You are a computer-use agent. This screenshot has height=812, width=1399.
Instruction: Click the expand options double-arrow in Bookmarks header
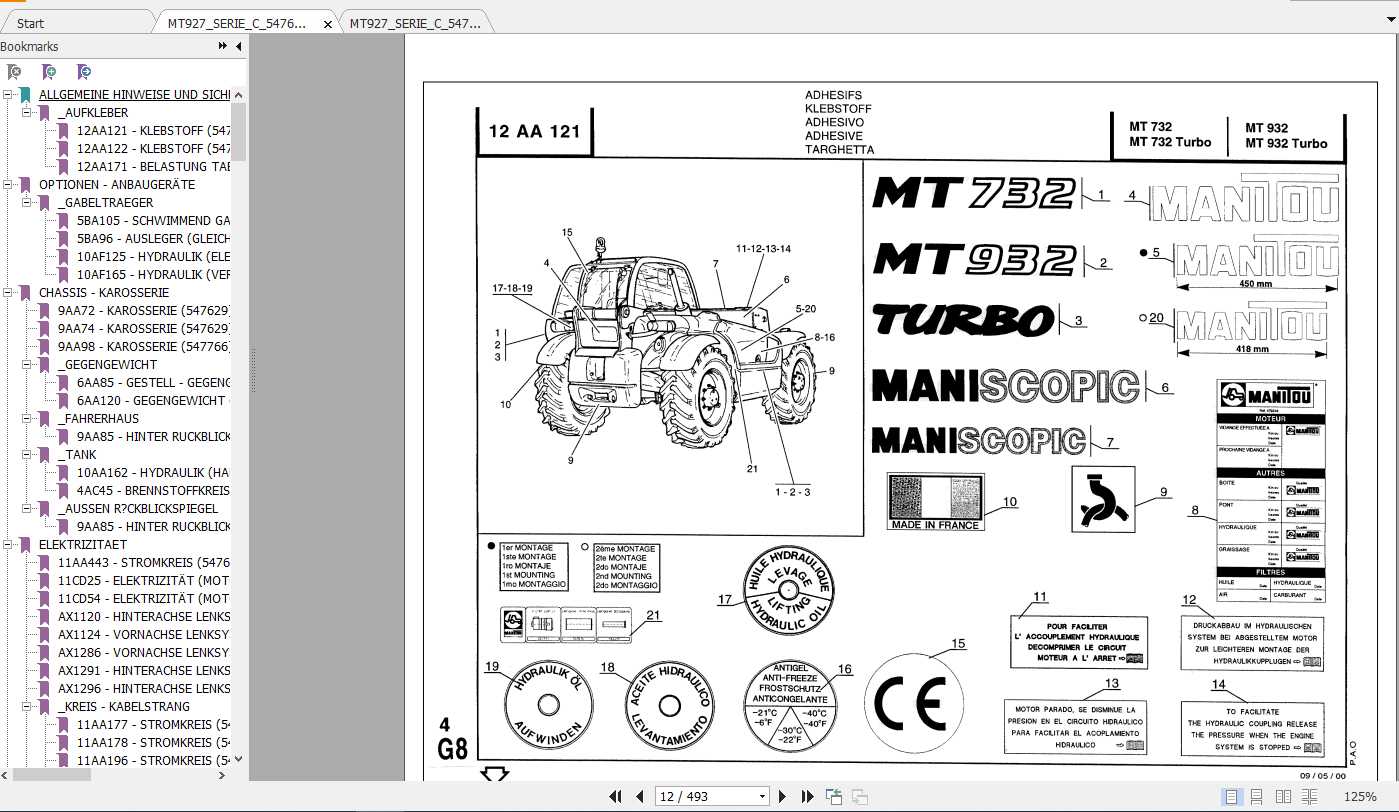[220, 46]
